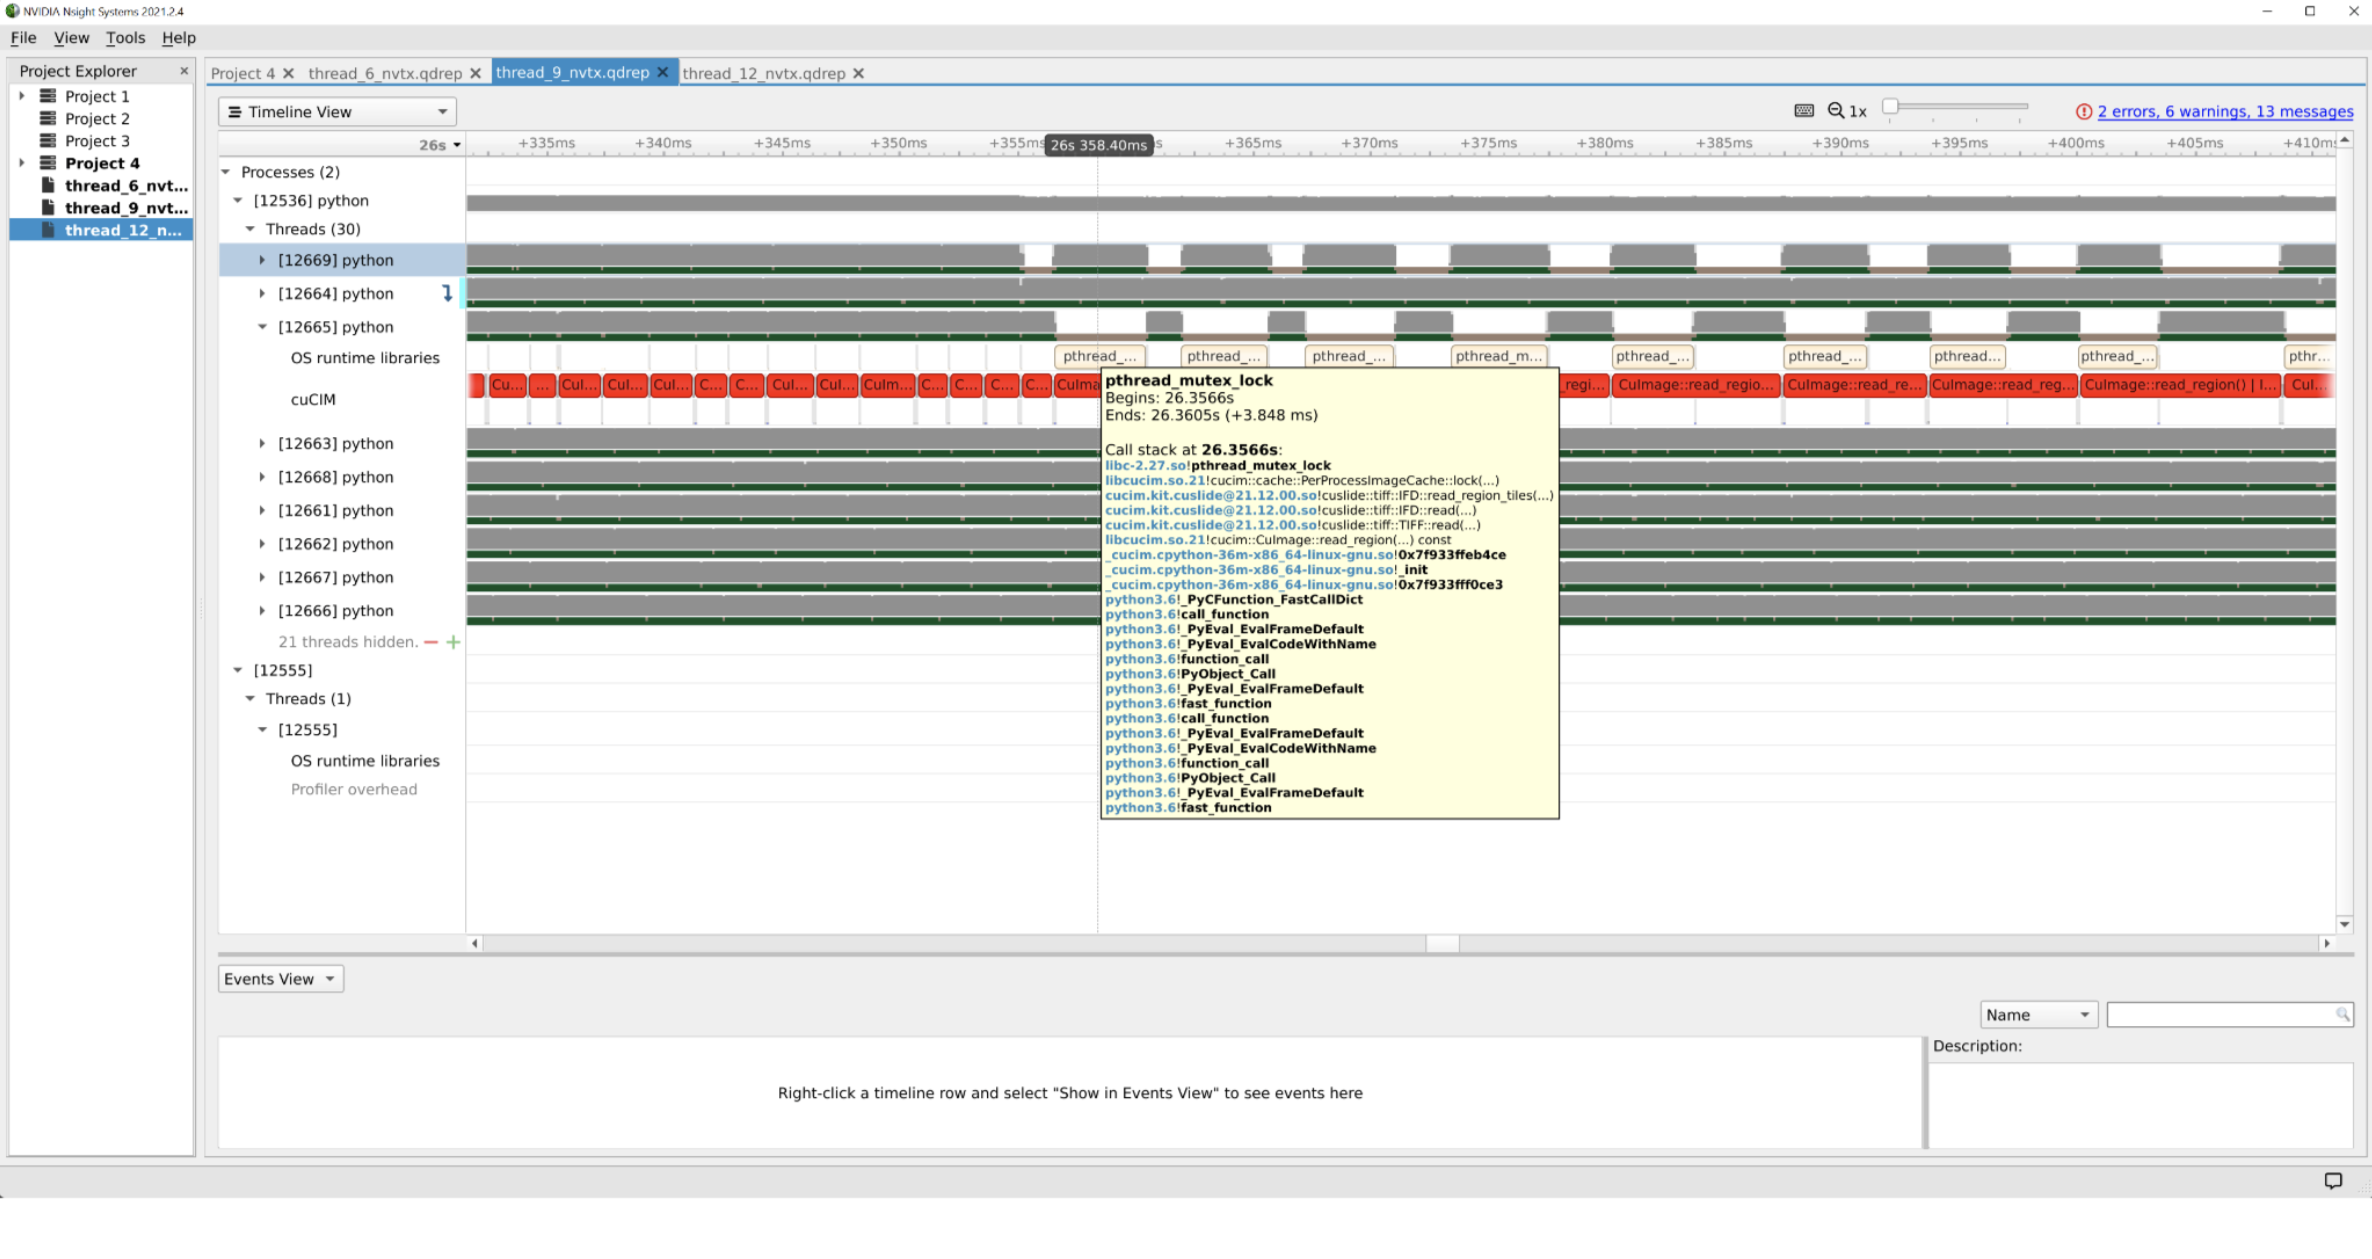The image size is (2372, 1259).
Task: Click the red minus beside hidden threads
Action: coord(431,642)
